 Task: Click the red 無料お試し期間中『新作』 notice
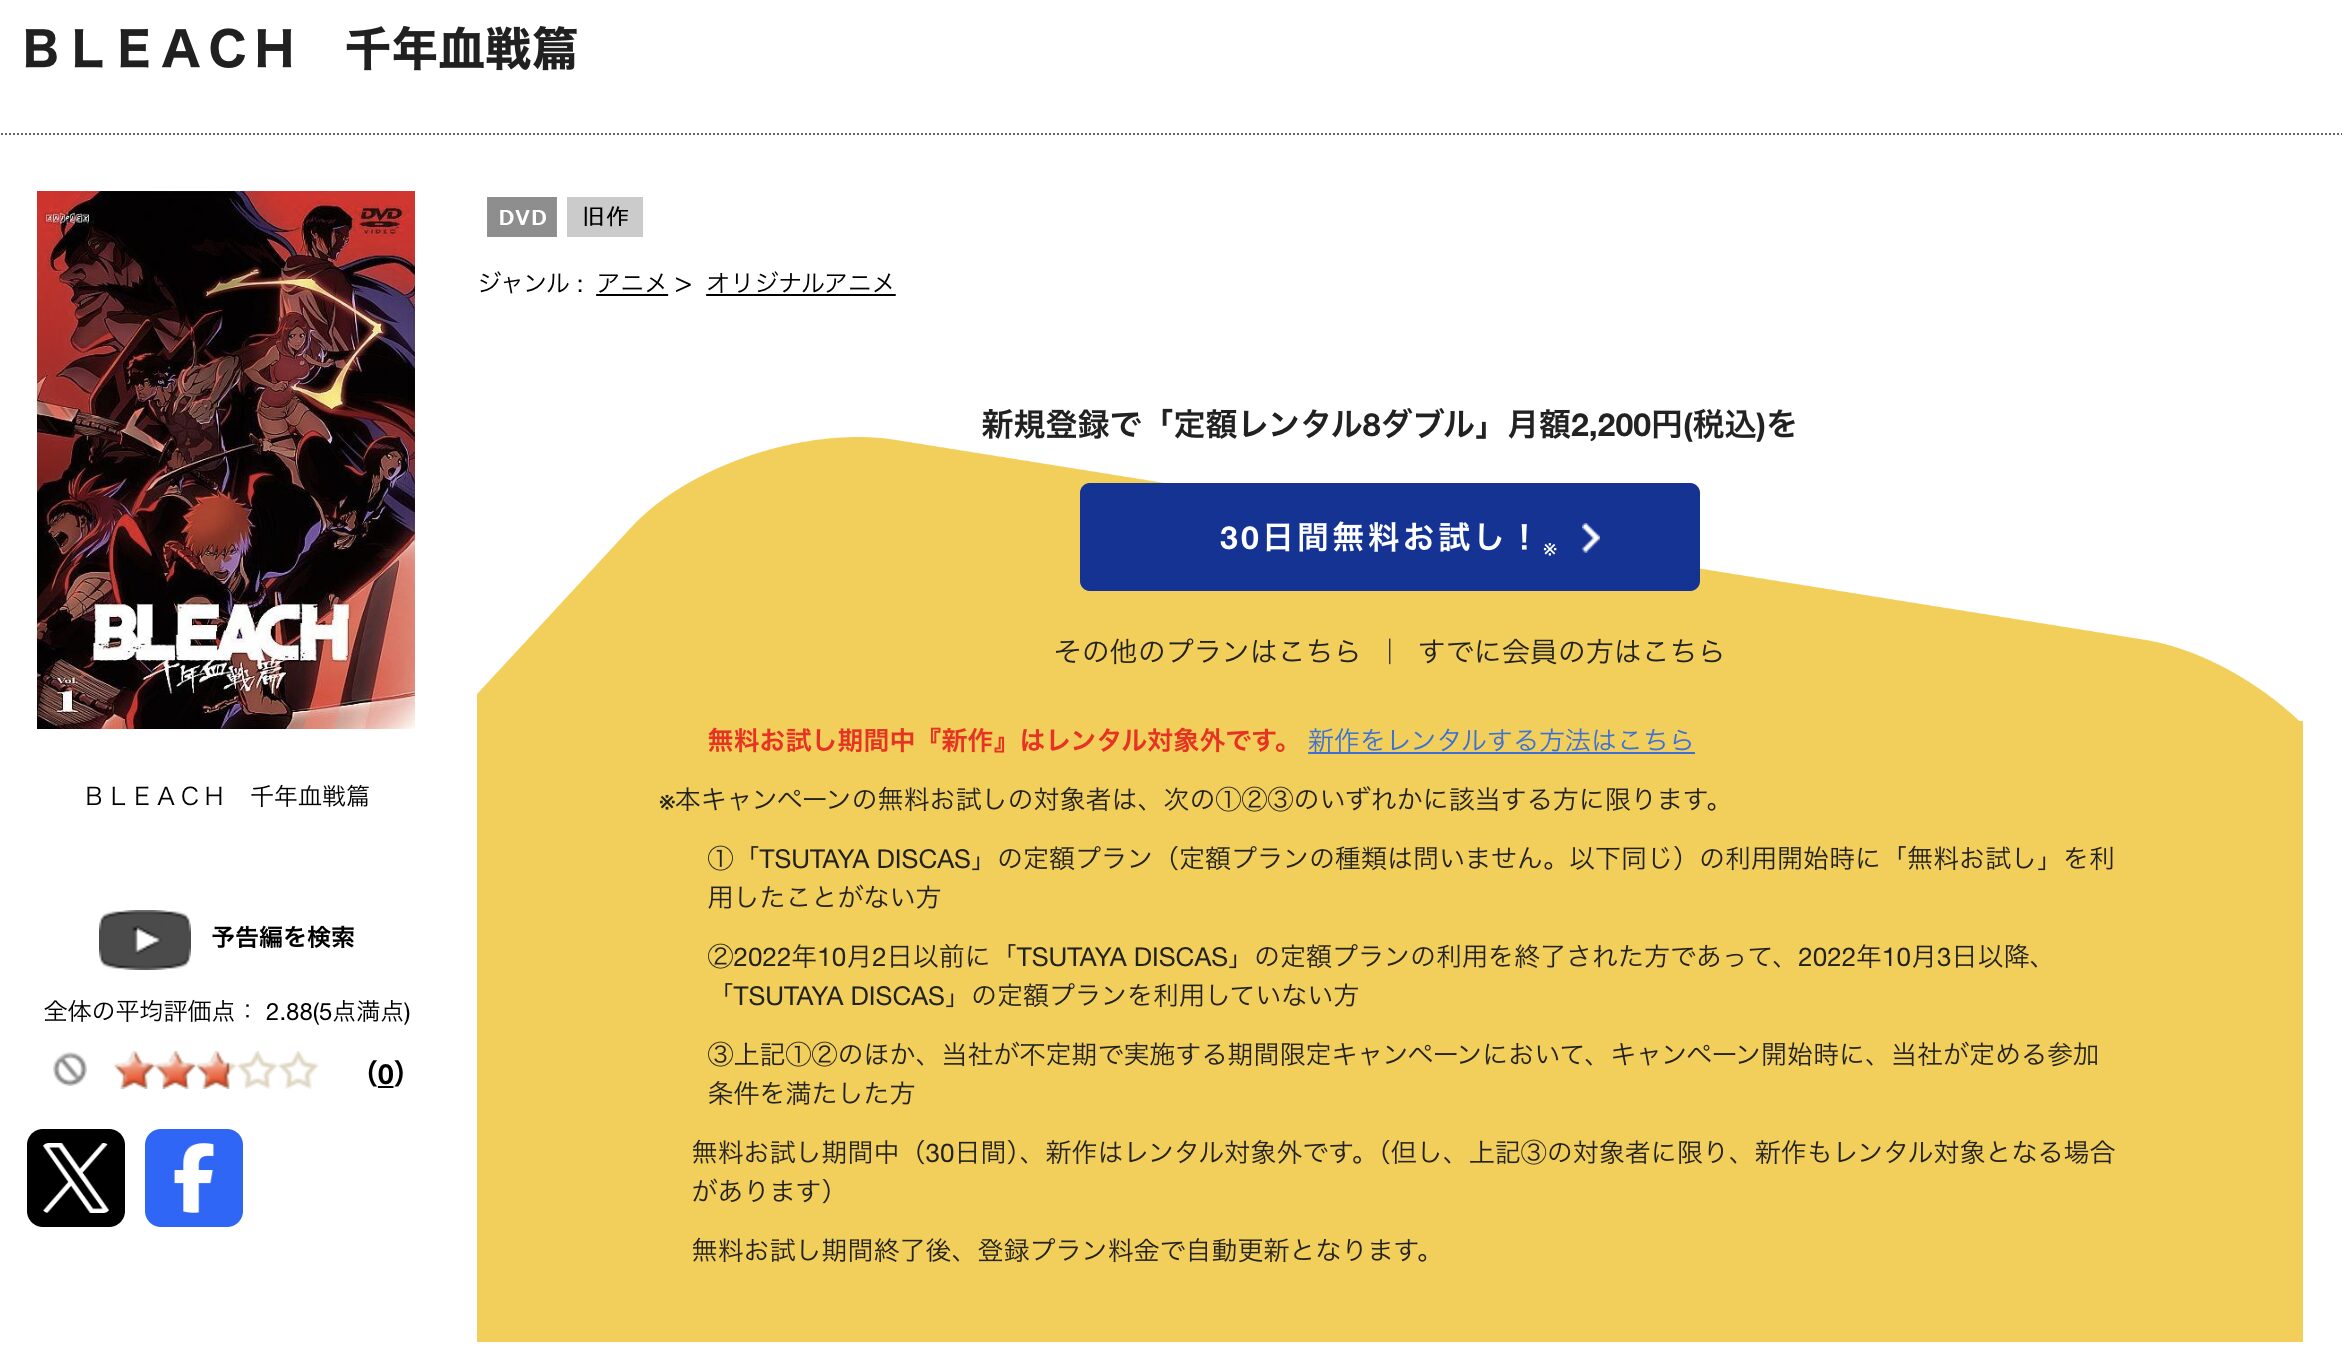pyautogui.click(x=1000, y=740)
